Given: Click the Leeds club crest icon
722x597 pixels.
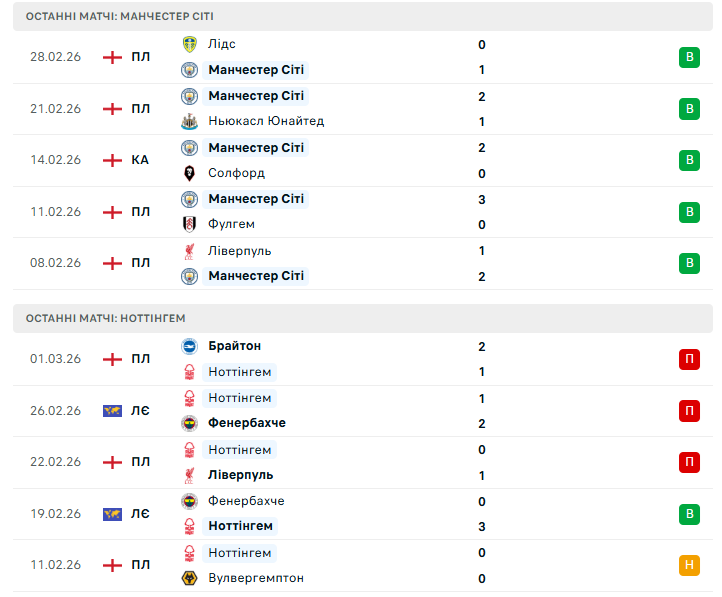Looking at the screenshot, I should (189, 44).
